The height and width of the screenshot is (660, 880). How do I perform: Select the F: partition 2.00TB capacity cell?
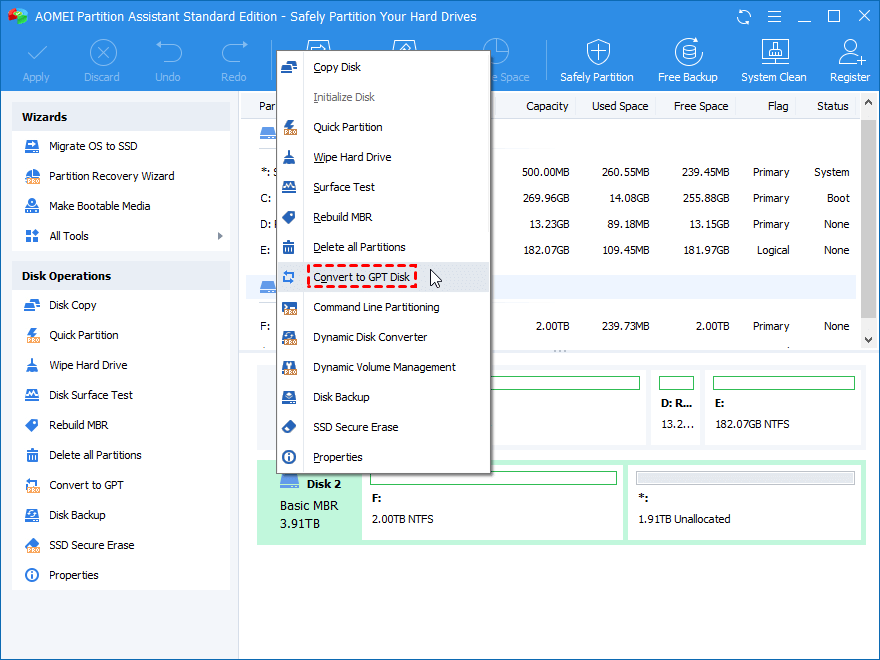[552, 326]
